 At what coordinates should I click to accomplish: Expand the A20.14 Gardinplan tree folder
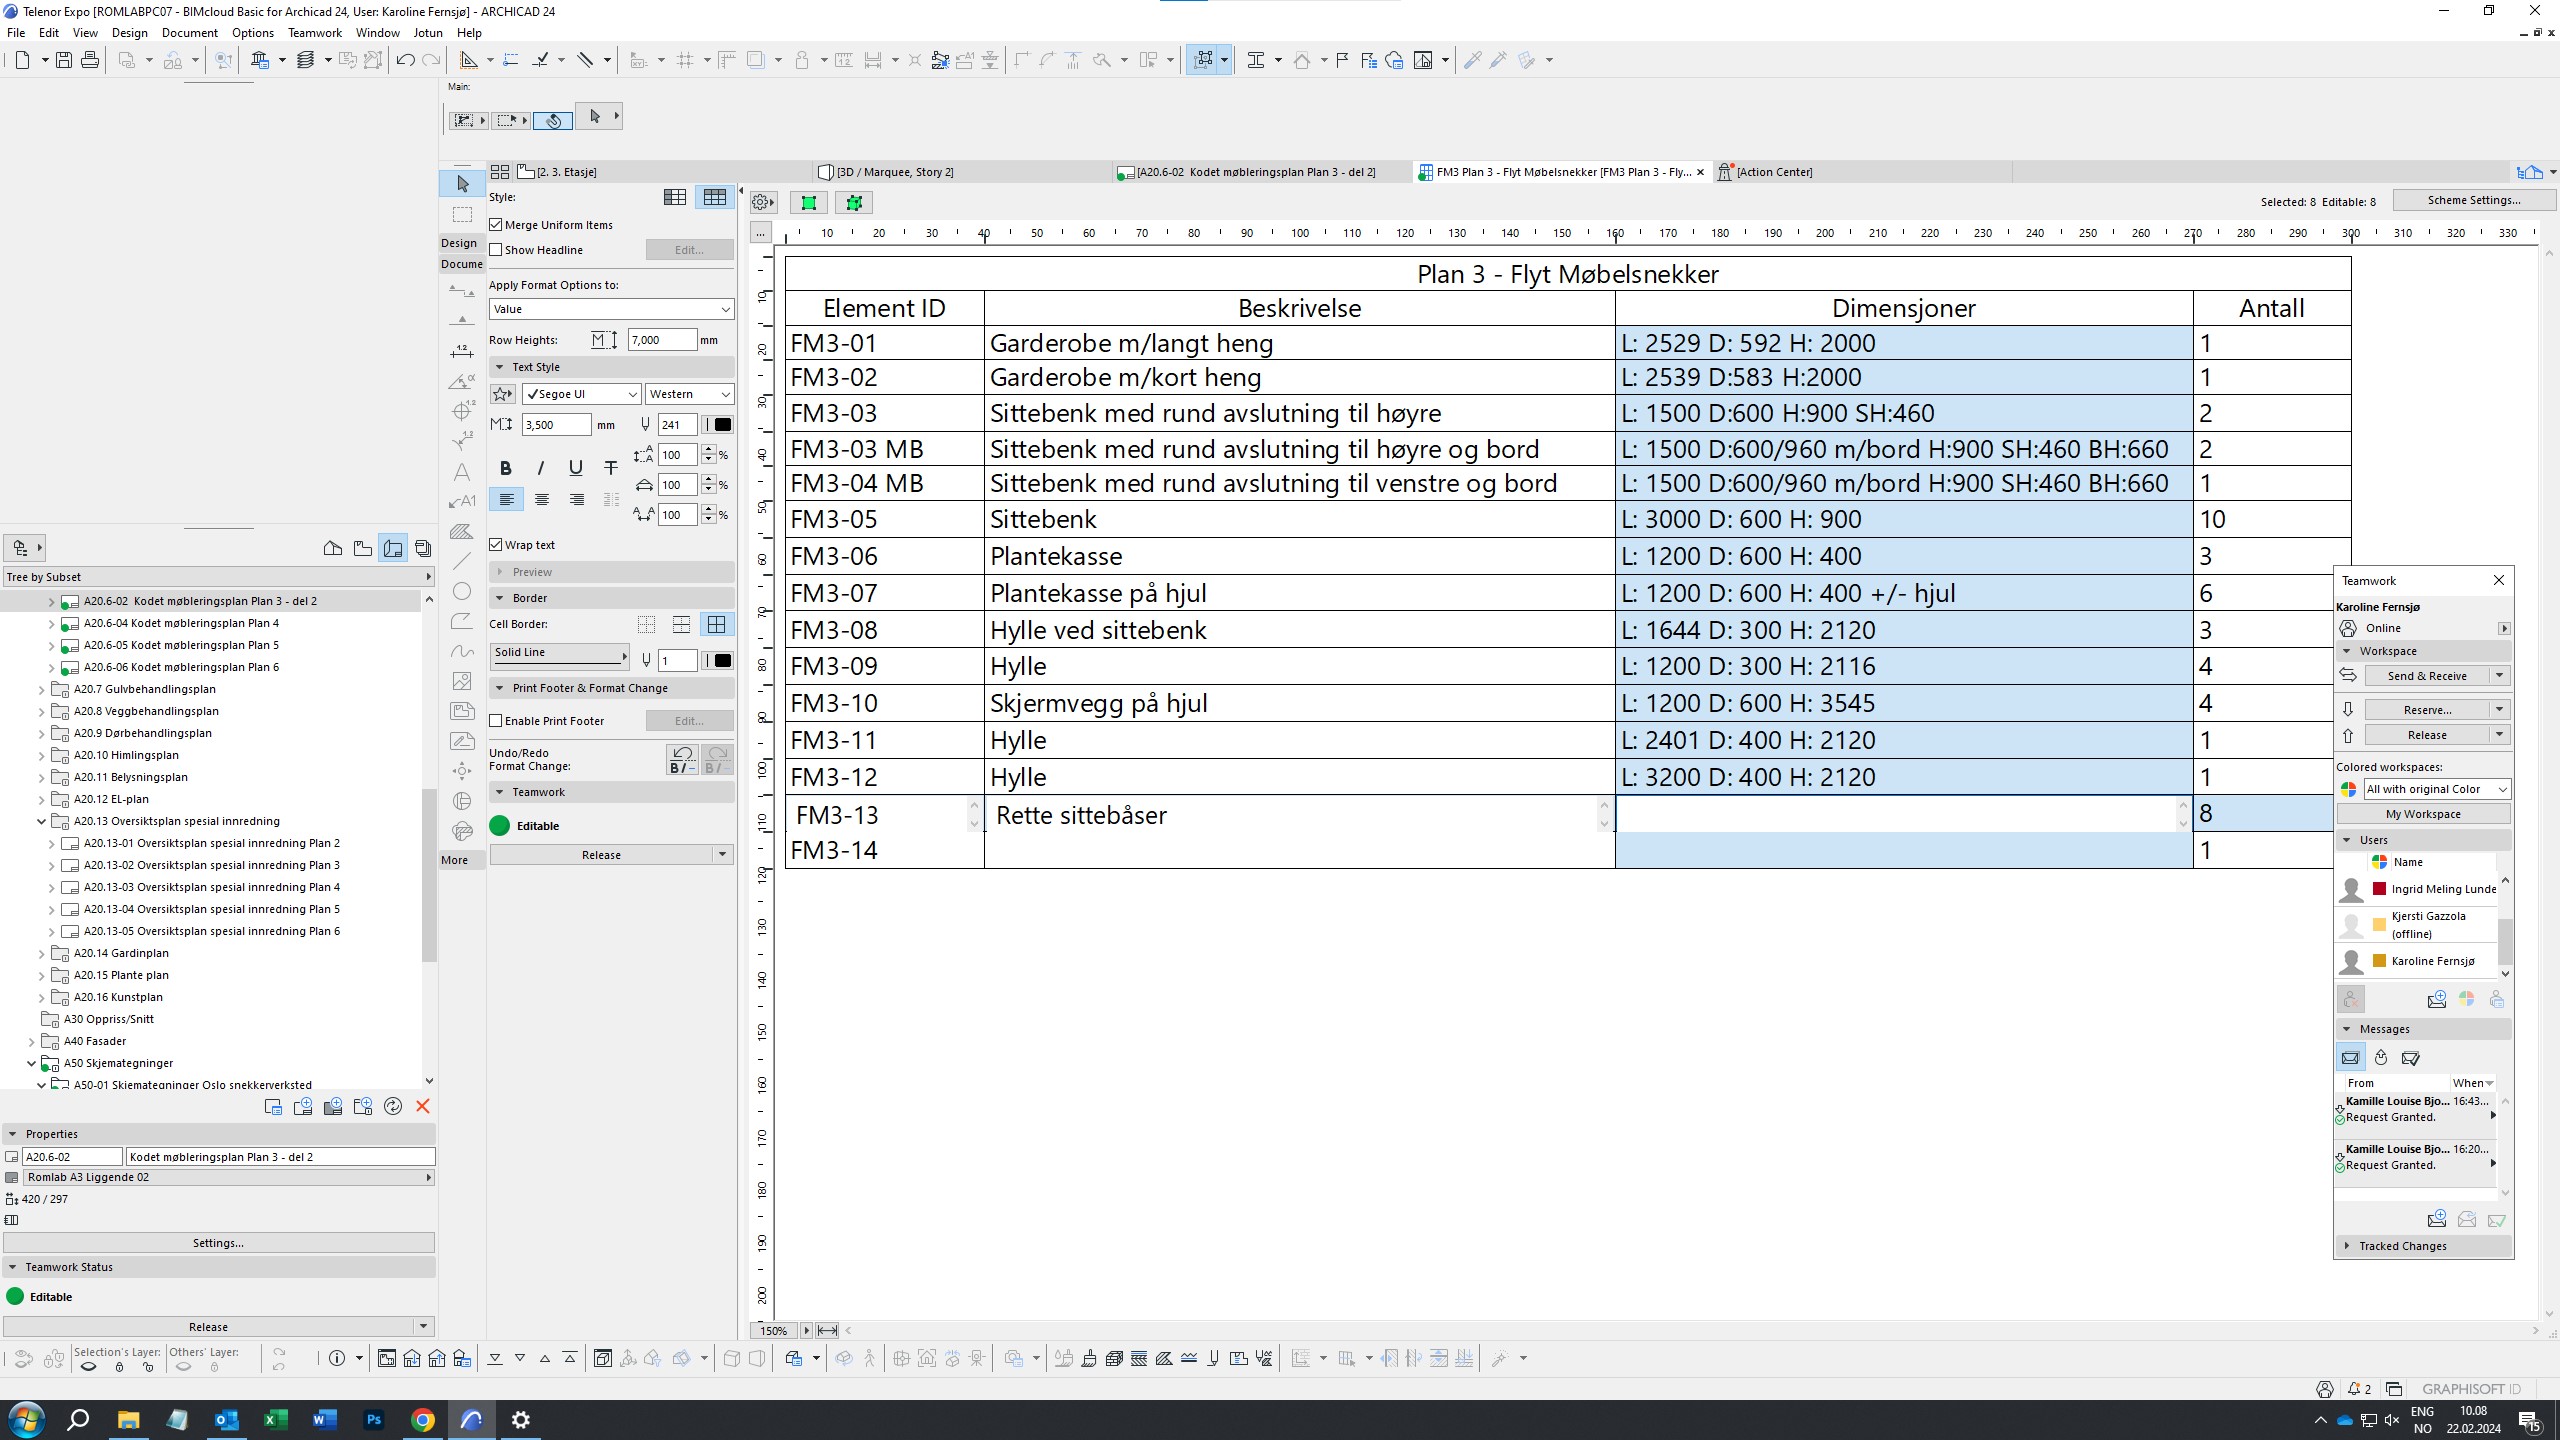41,953
